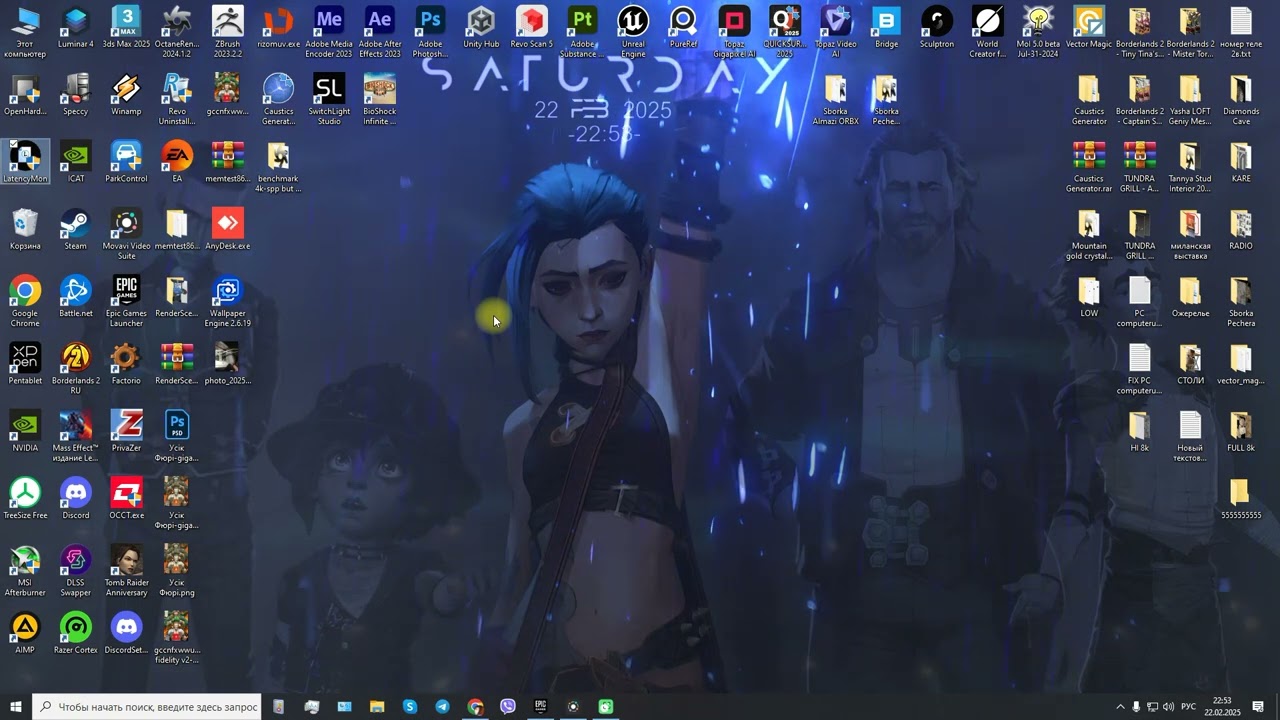The width and height of the screenshot is (1280, 720).
Task: Select the MSI Afterburner icon
Action: click(25, 571)
